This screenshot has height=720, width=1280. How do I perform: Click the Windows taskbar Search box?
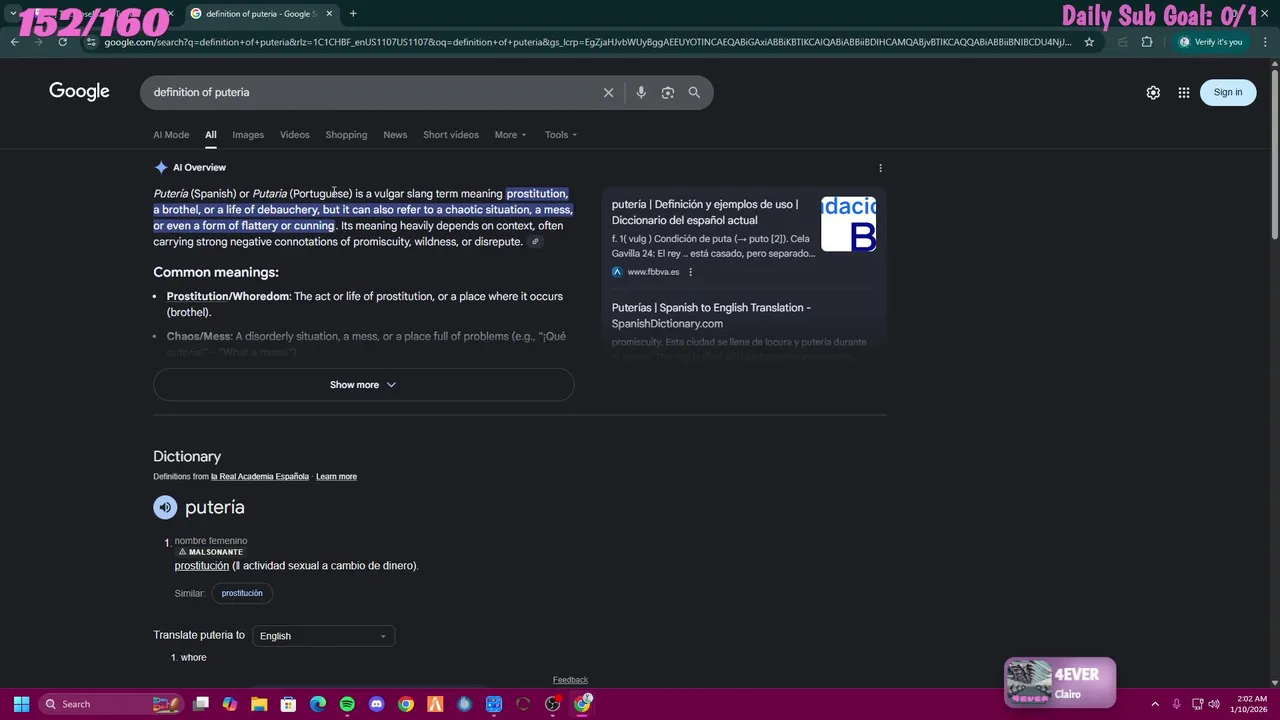pos(113,704)
